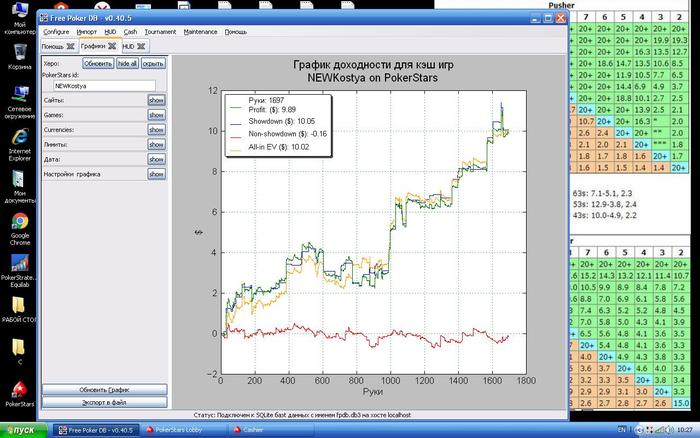This screenshot has height=438, width=700.
Task: Click the Экспорт в файл button
Action: pyautogui.click(x=104, y=402)
